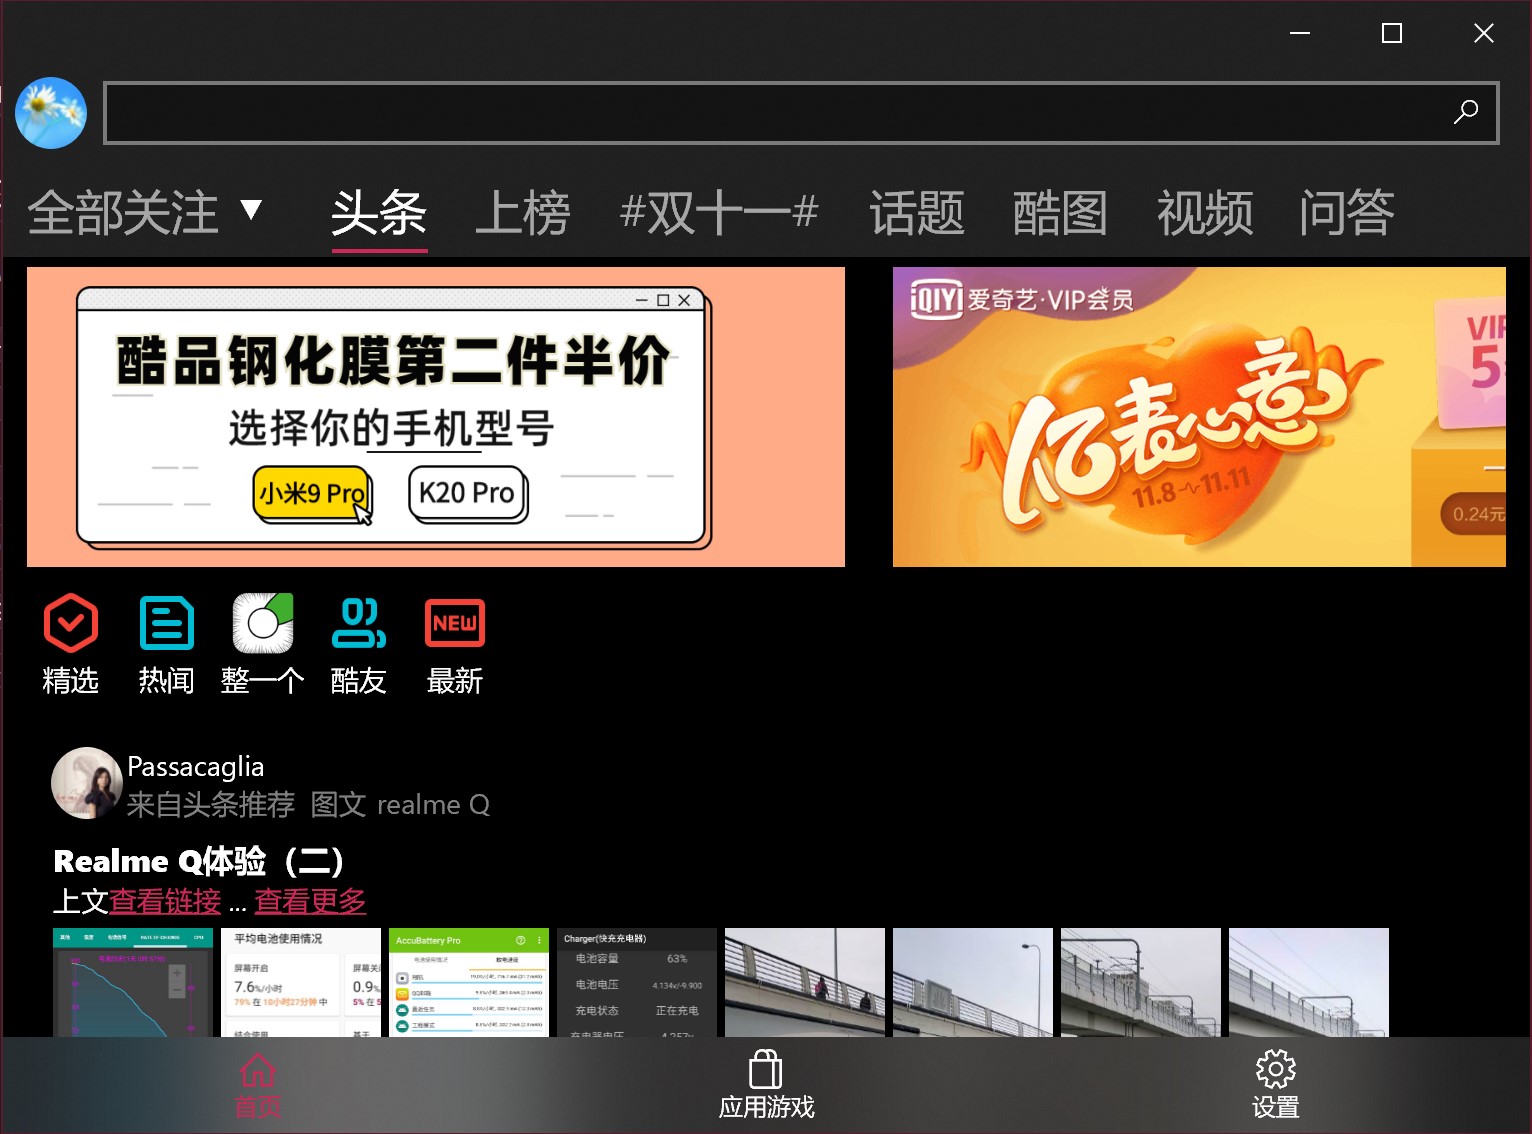Maximize the app window
This screenshot has height=1134, width=1532.
[1392, 33]
